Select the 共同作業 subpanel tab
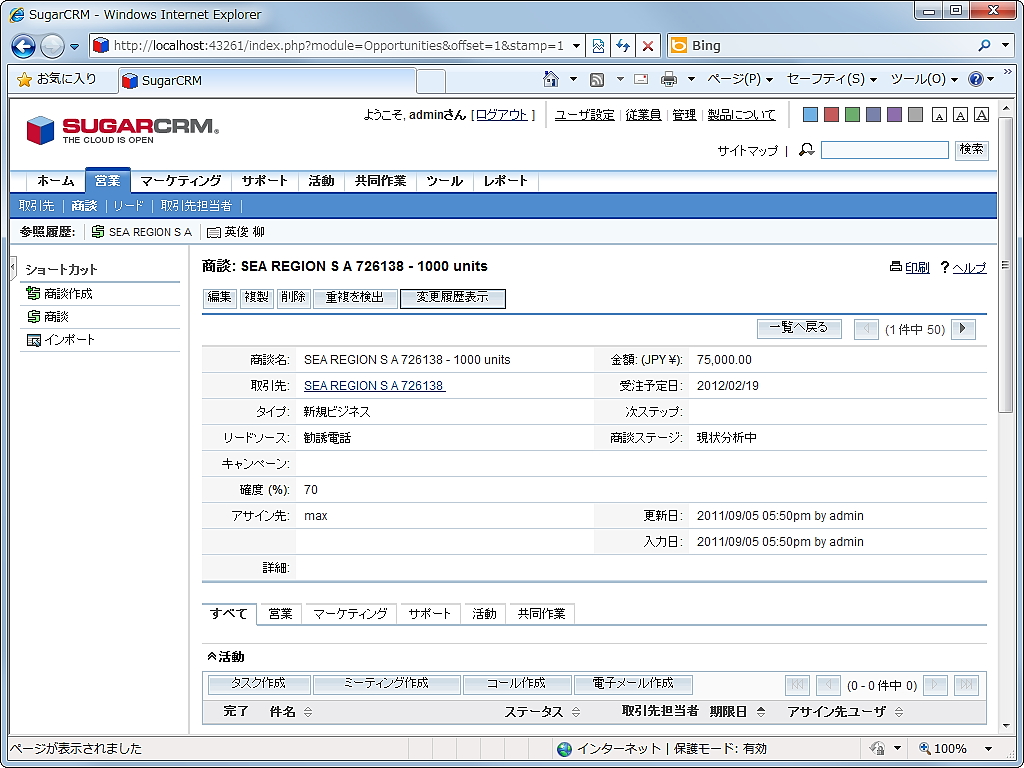 (x=540, y=614)
